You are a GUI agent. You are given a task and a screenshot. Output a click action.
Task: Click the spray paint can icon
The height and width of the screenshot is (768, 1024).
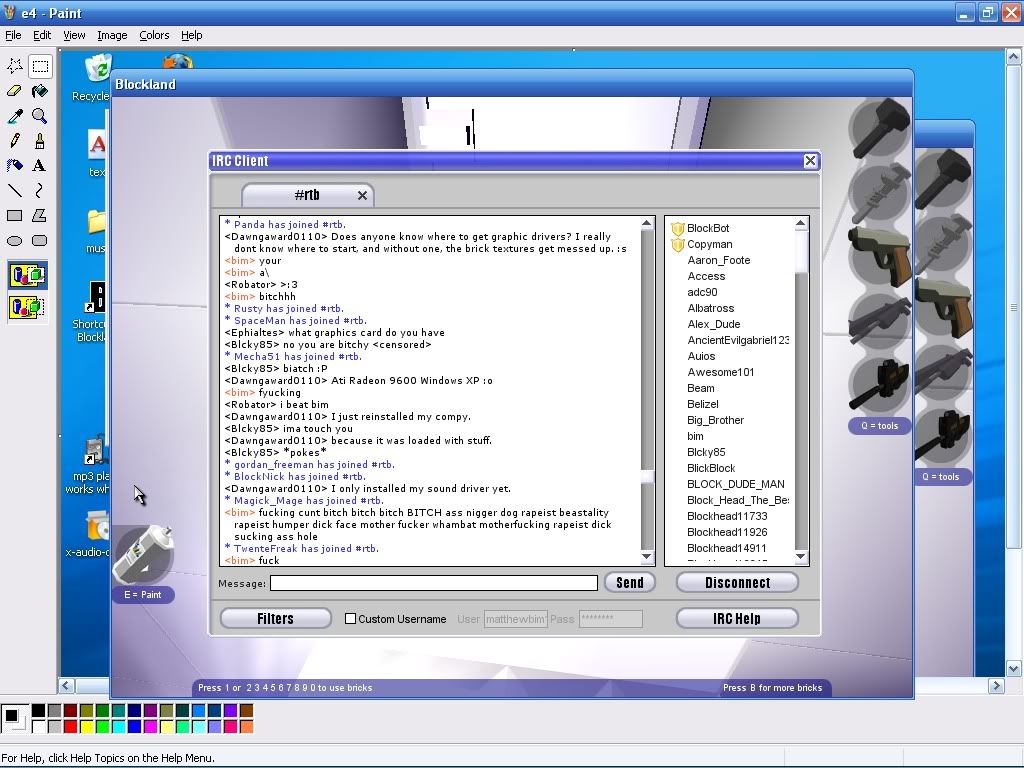point(143,554)
